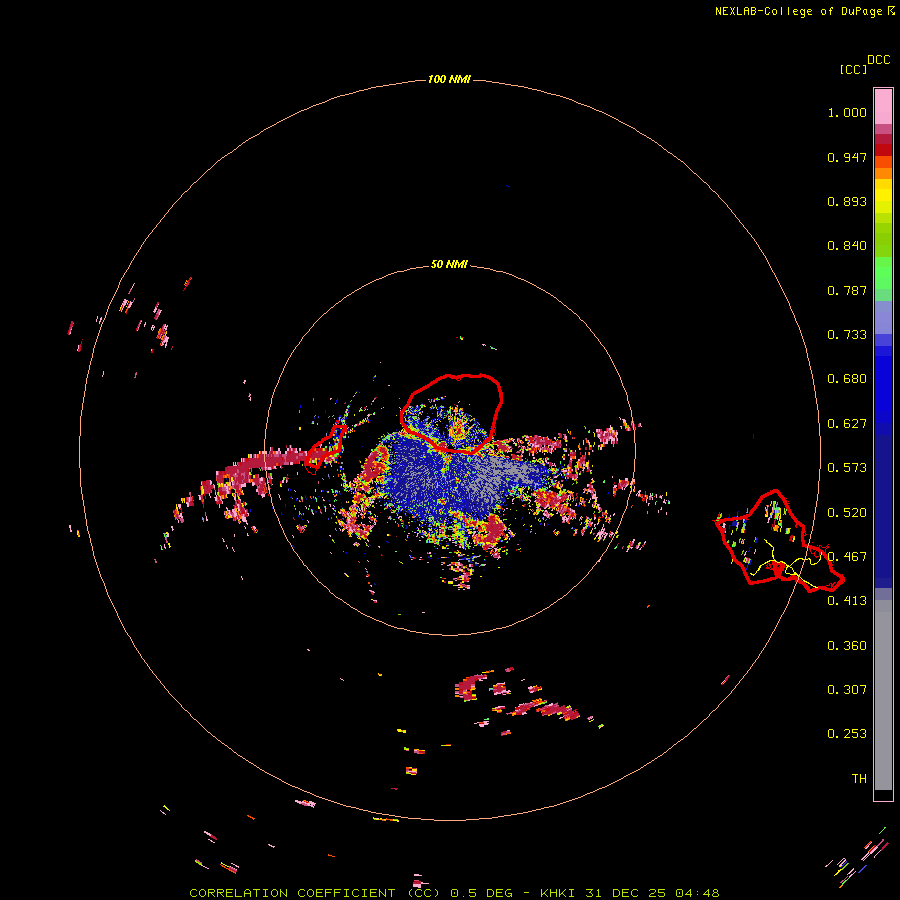Viewport: 900px width, 900px height.
Task: Click the 0.947 color scale value
Action: click(x=847, y=157)
